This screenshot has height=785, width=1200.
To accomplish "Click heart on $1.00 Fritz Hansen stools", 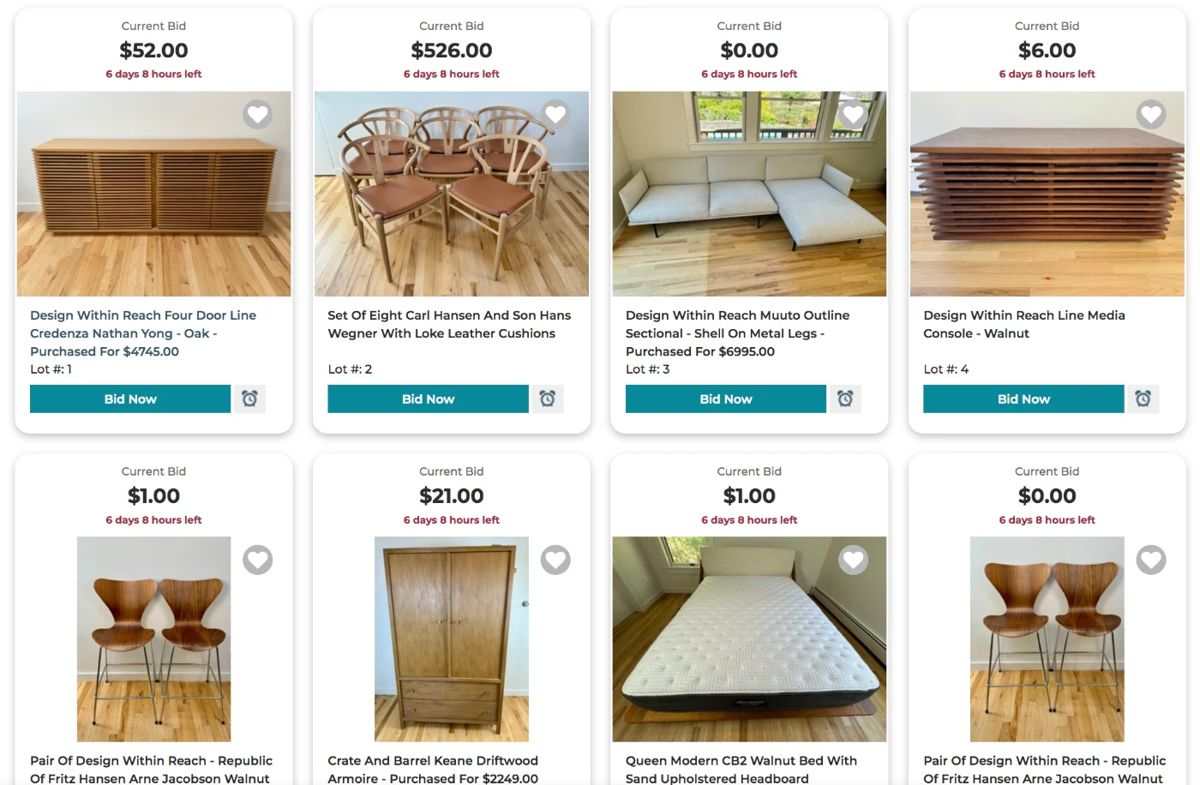I will [258, 560].
